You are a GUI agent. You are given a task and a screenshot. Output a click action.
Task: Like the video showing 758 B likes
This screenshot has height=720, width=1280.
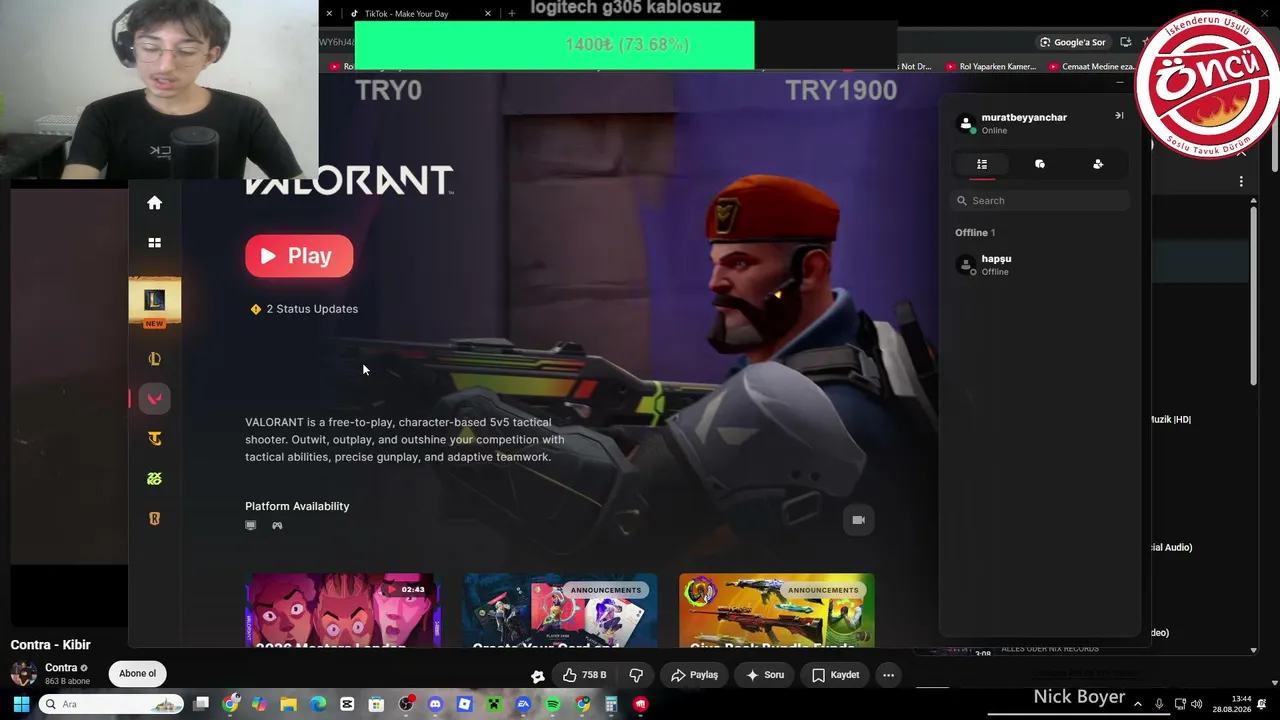click(585, 675)
